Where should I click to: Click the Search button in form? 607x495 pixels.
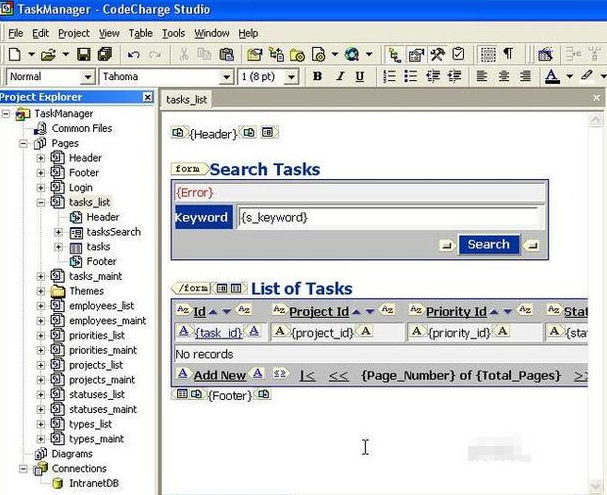click(x=488, y=244)
